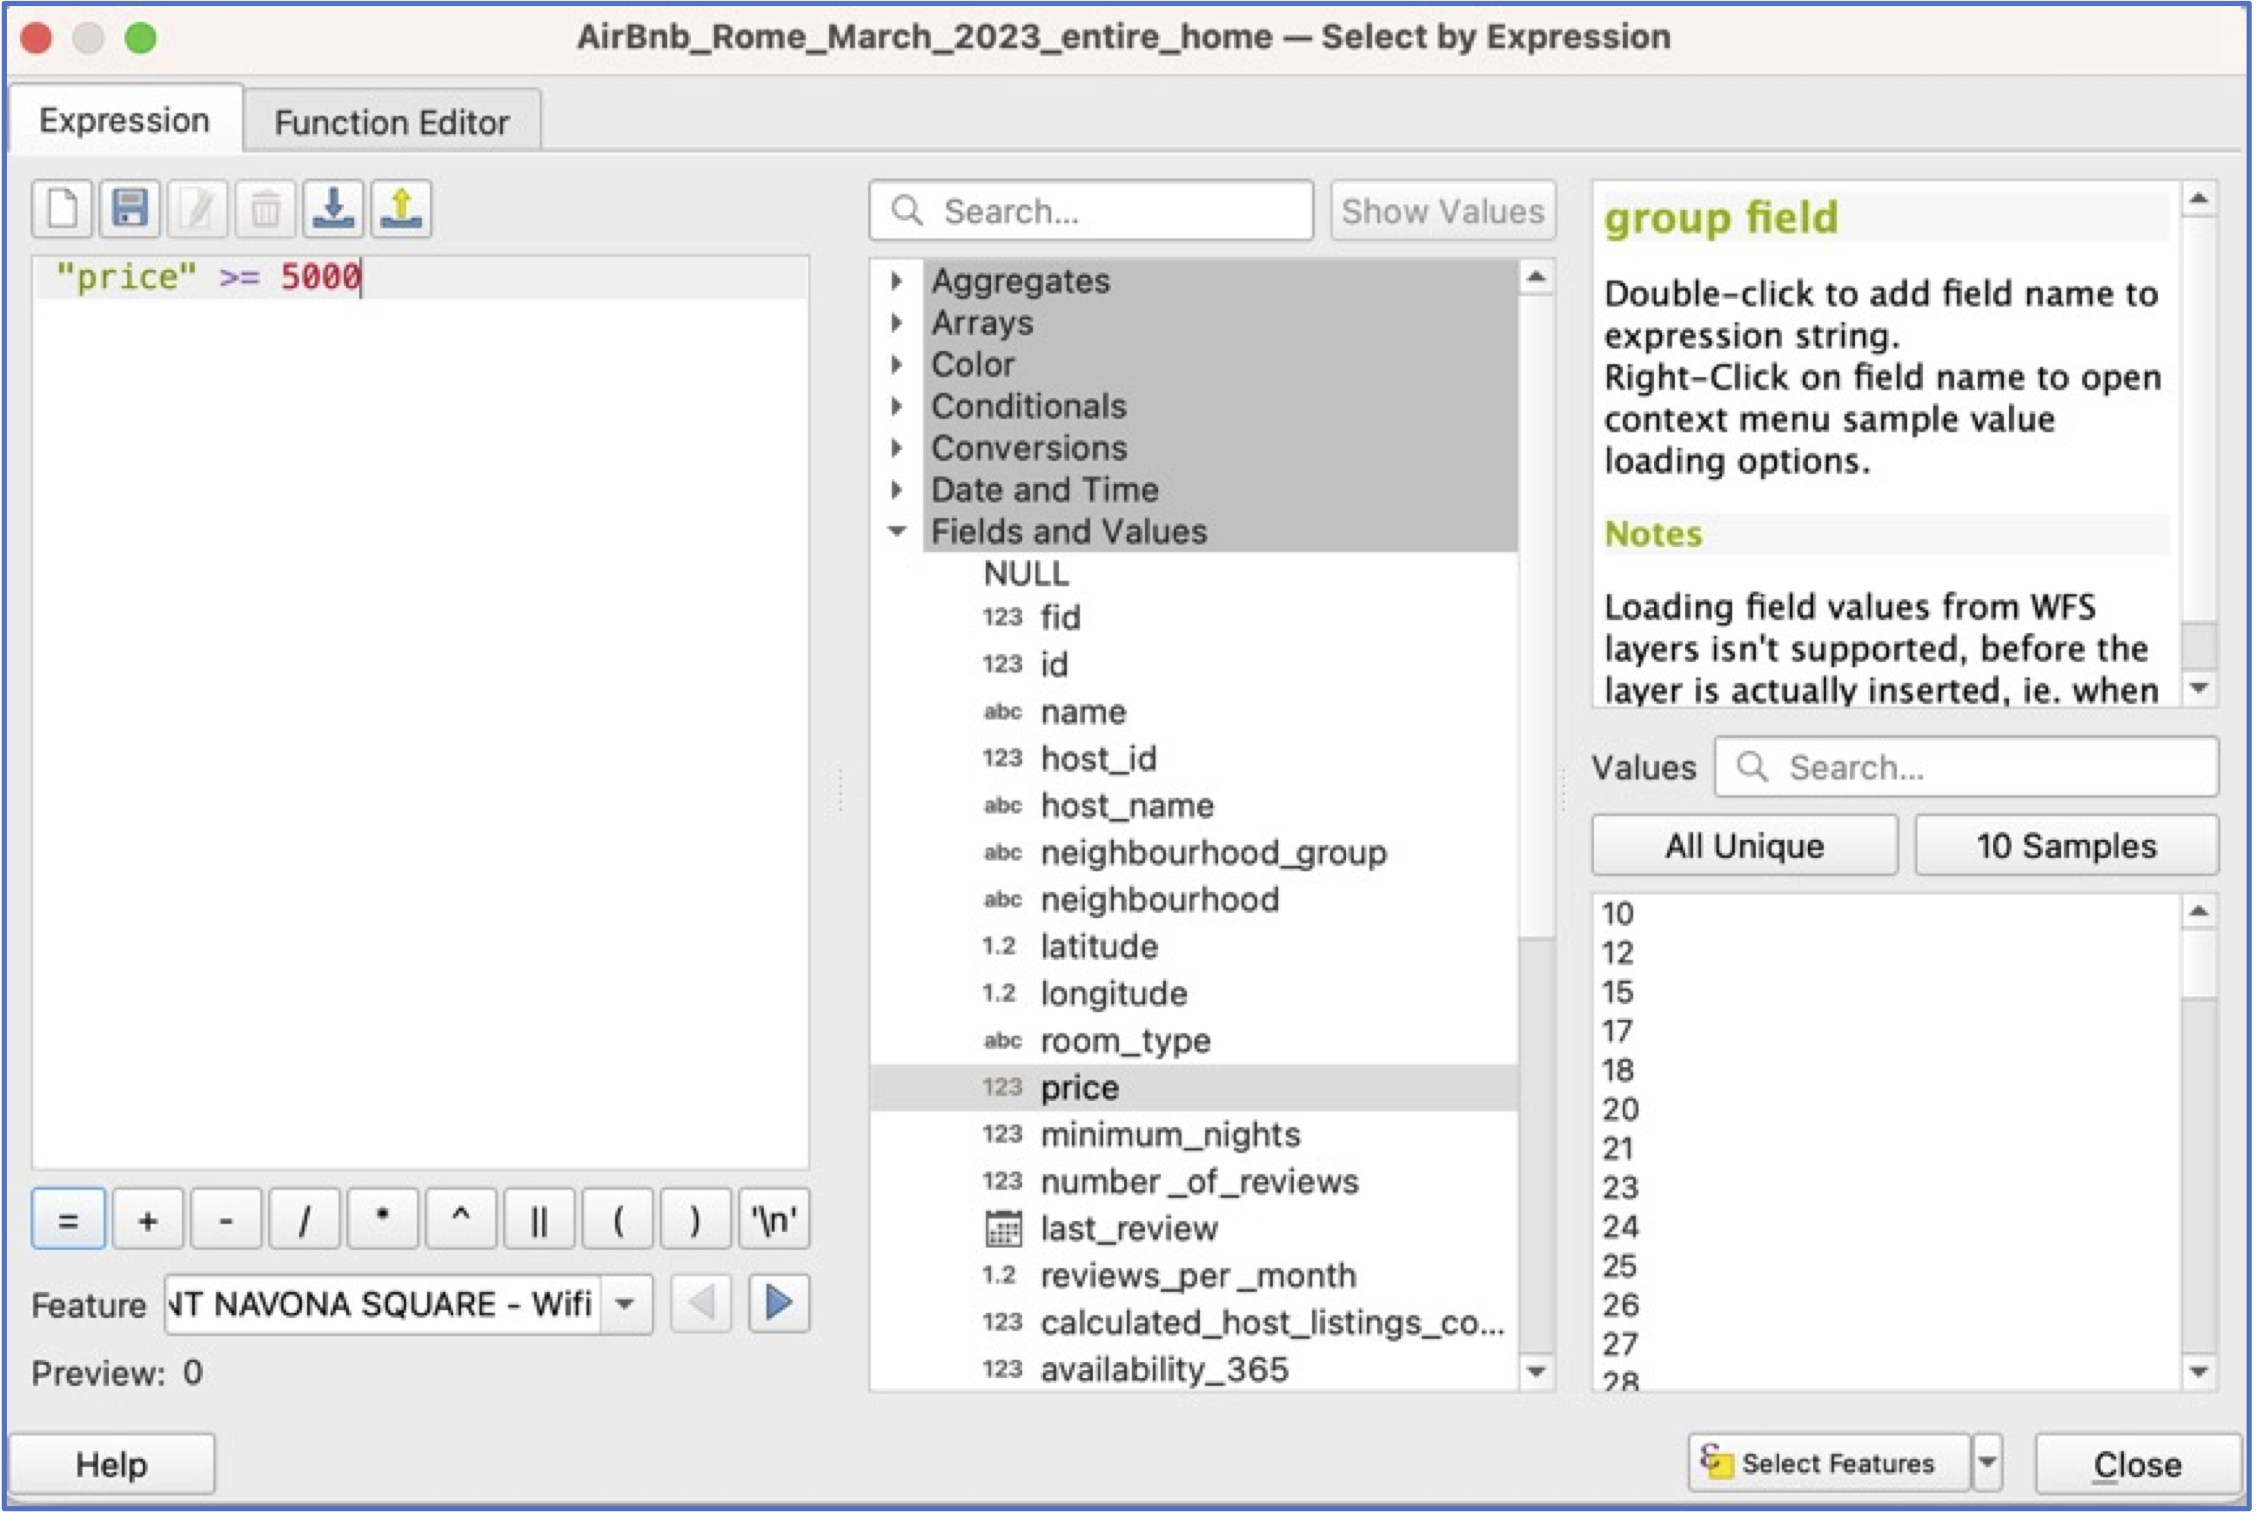Screen dimensions: 2256x1513
Task: Insert the newline character operator
Action: pos(774,1219)
